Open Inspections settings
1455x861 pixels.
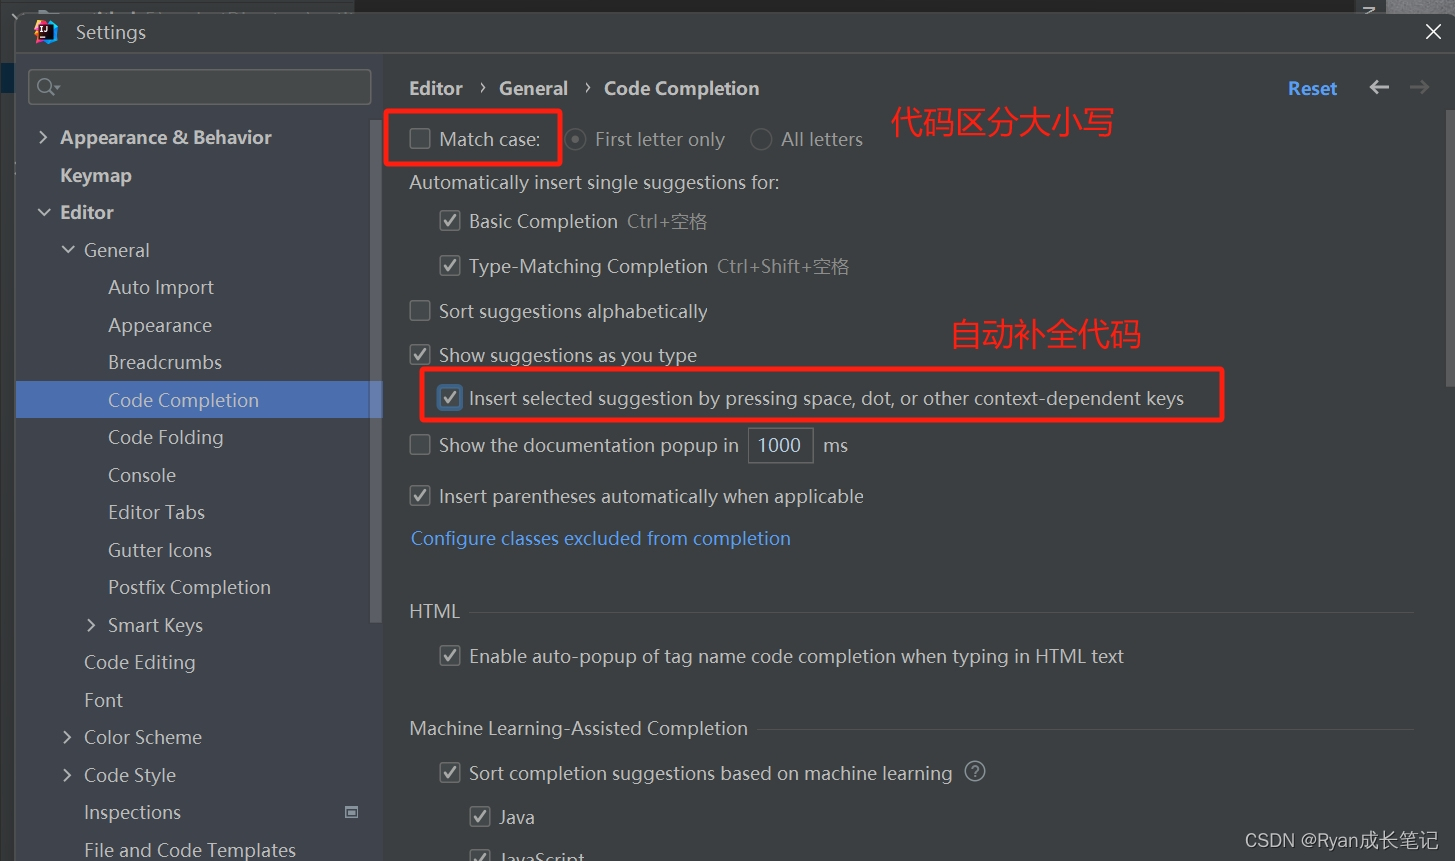tap(132, 812)
